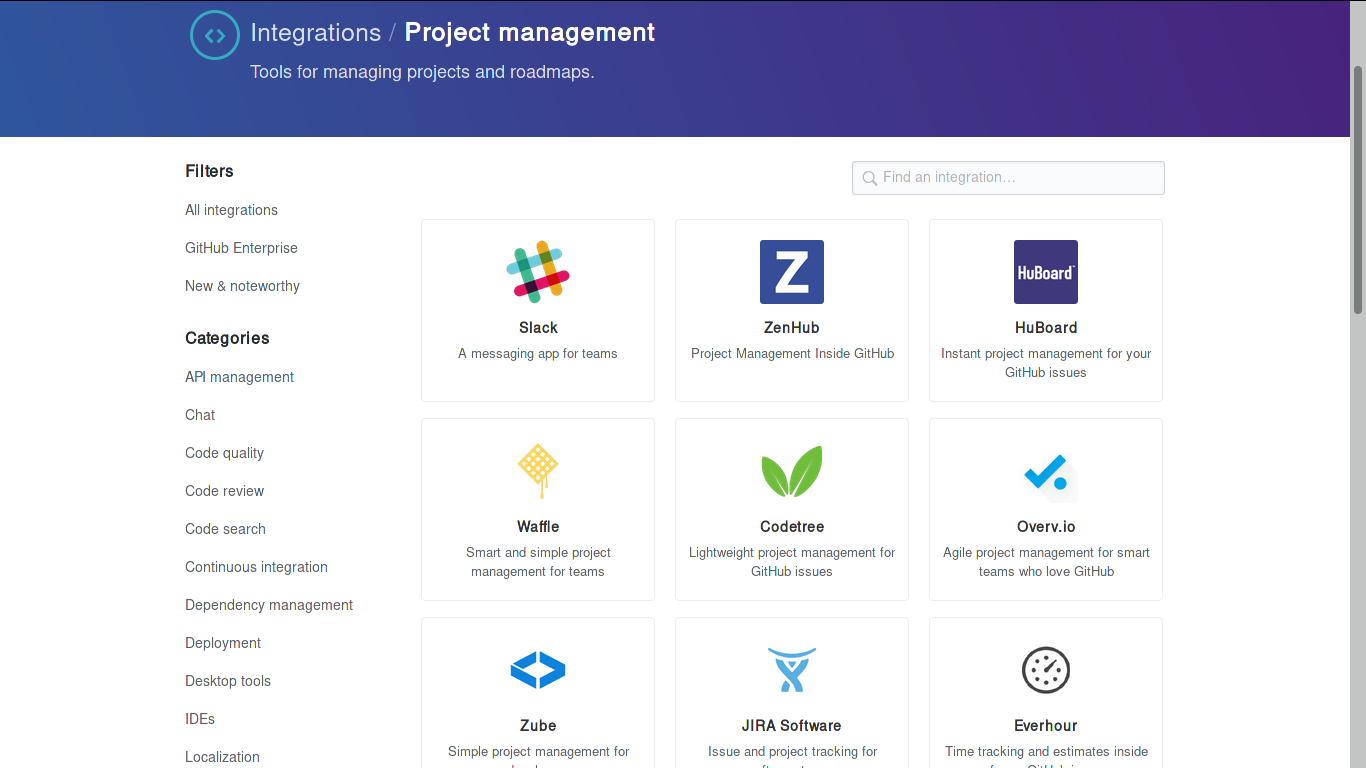Open the Localization category

coord(222,757)
